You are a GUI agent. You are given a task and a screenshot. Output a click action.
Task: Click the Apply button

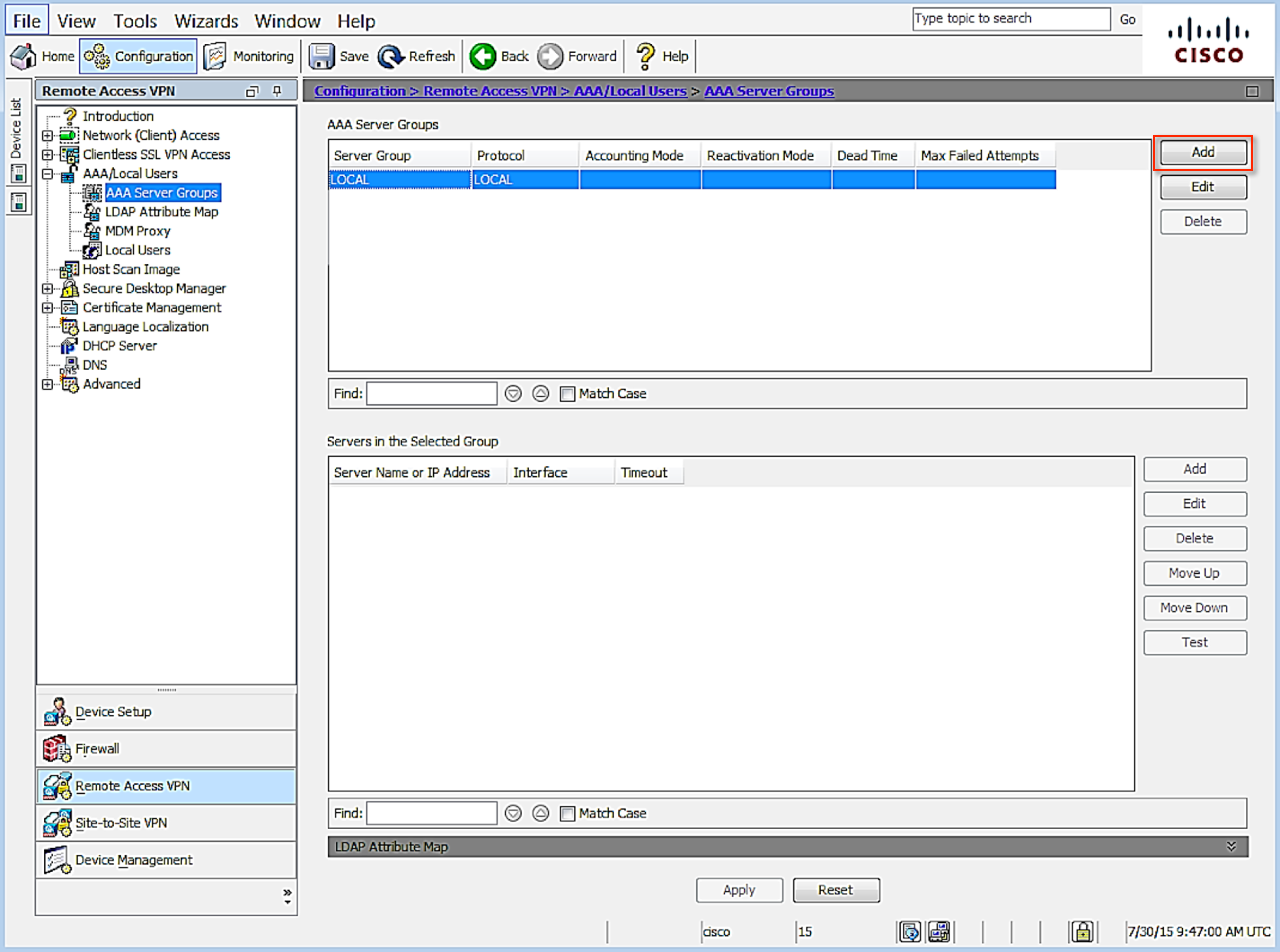point(739,890)
